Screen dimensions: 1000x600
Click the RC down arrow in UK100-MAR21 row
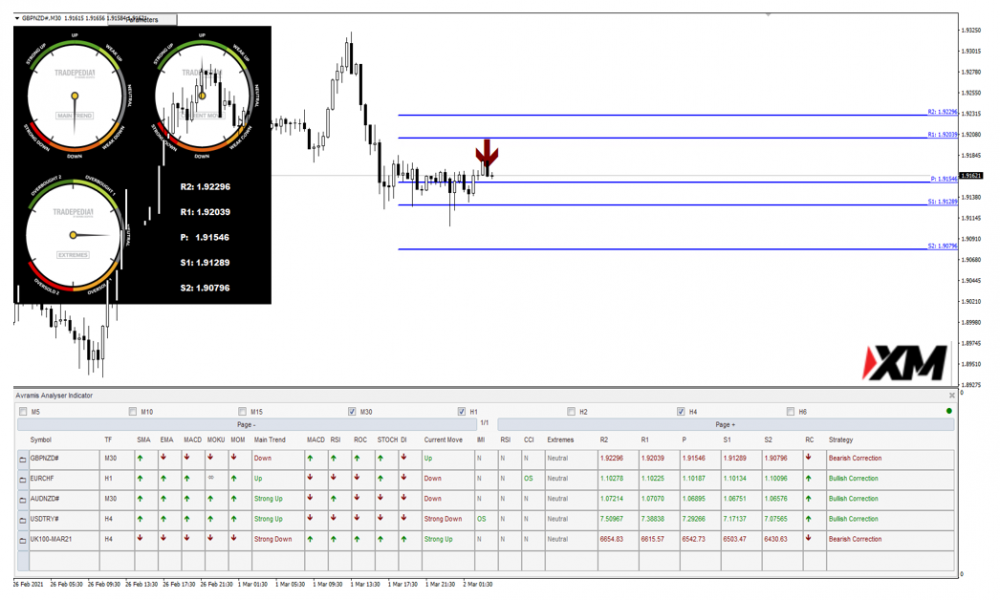point(809,539)
